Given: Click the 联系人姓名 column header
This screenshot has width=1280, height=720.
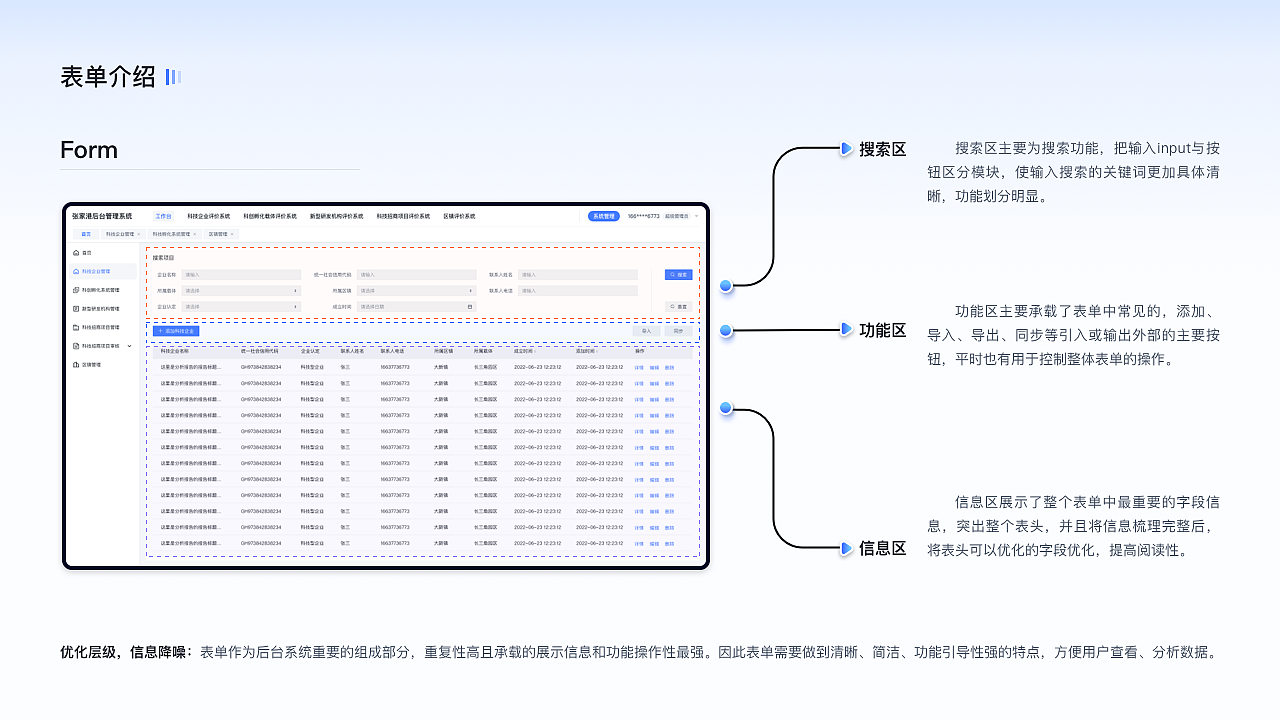Looking at the screenshot, I should tap(352, 351).
